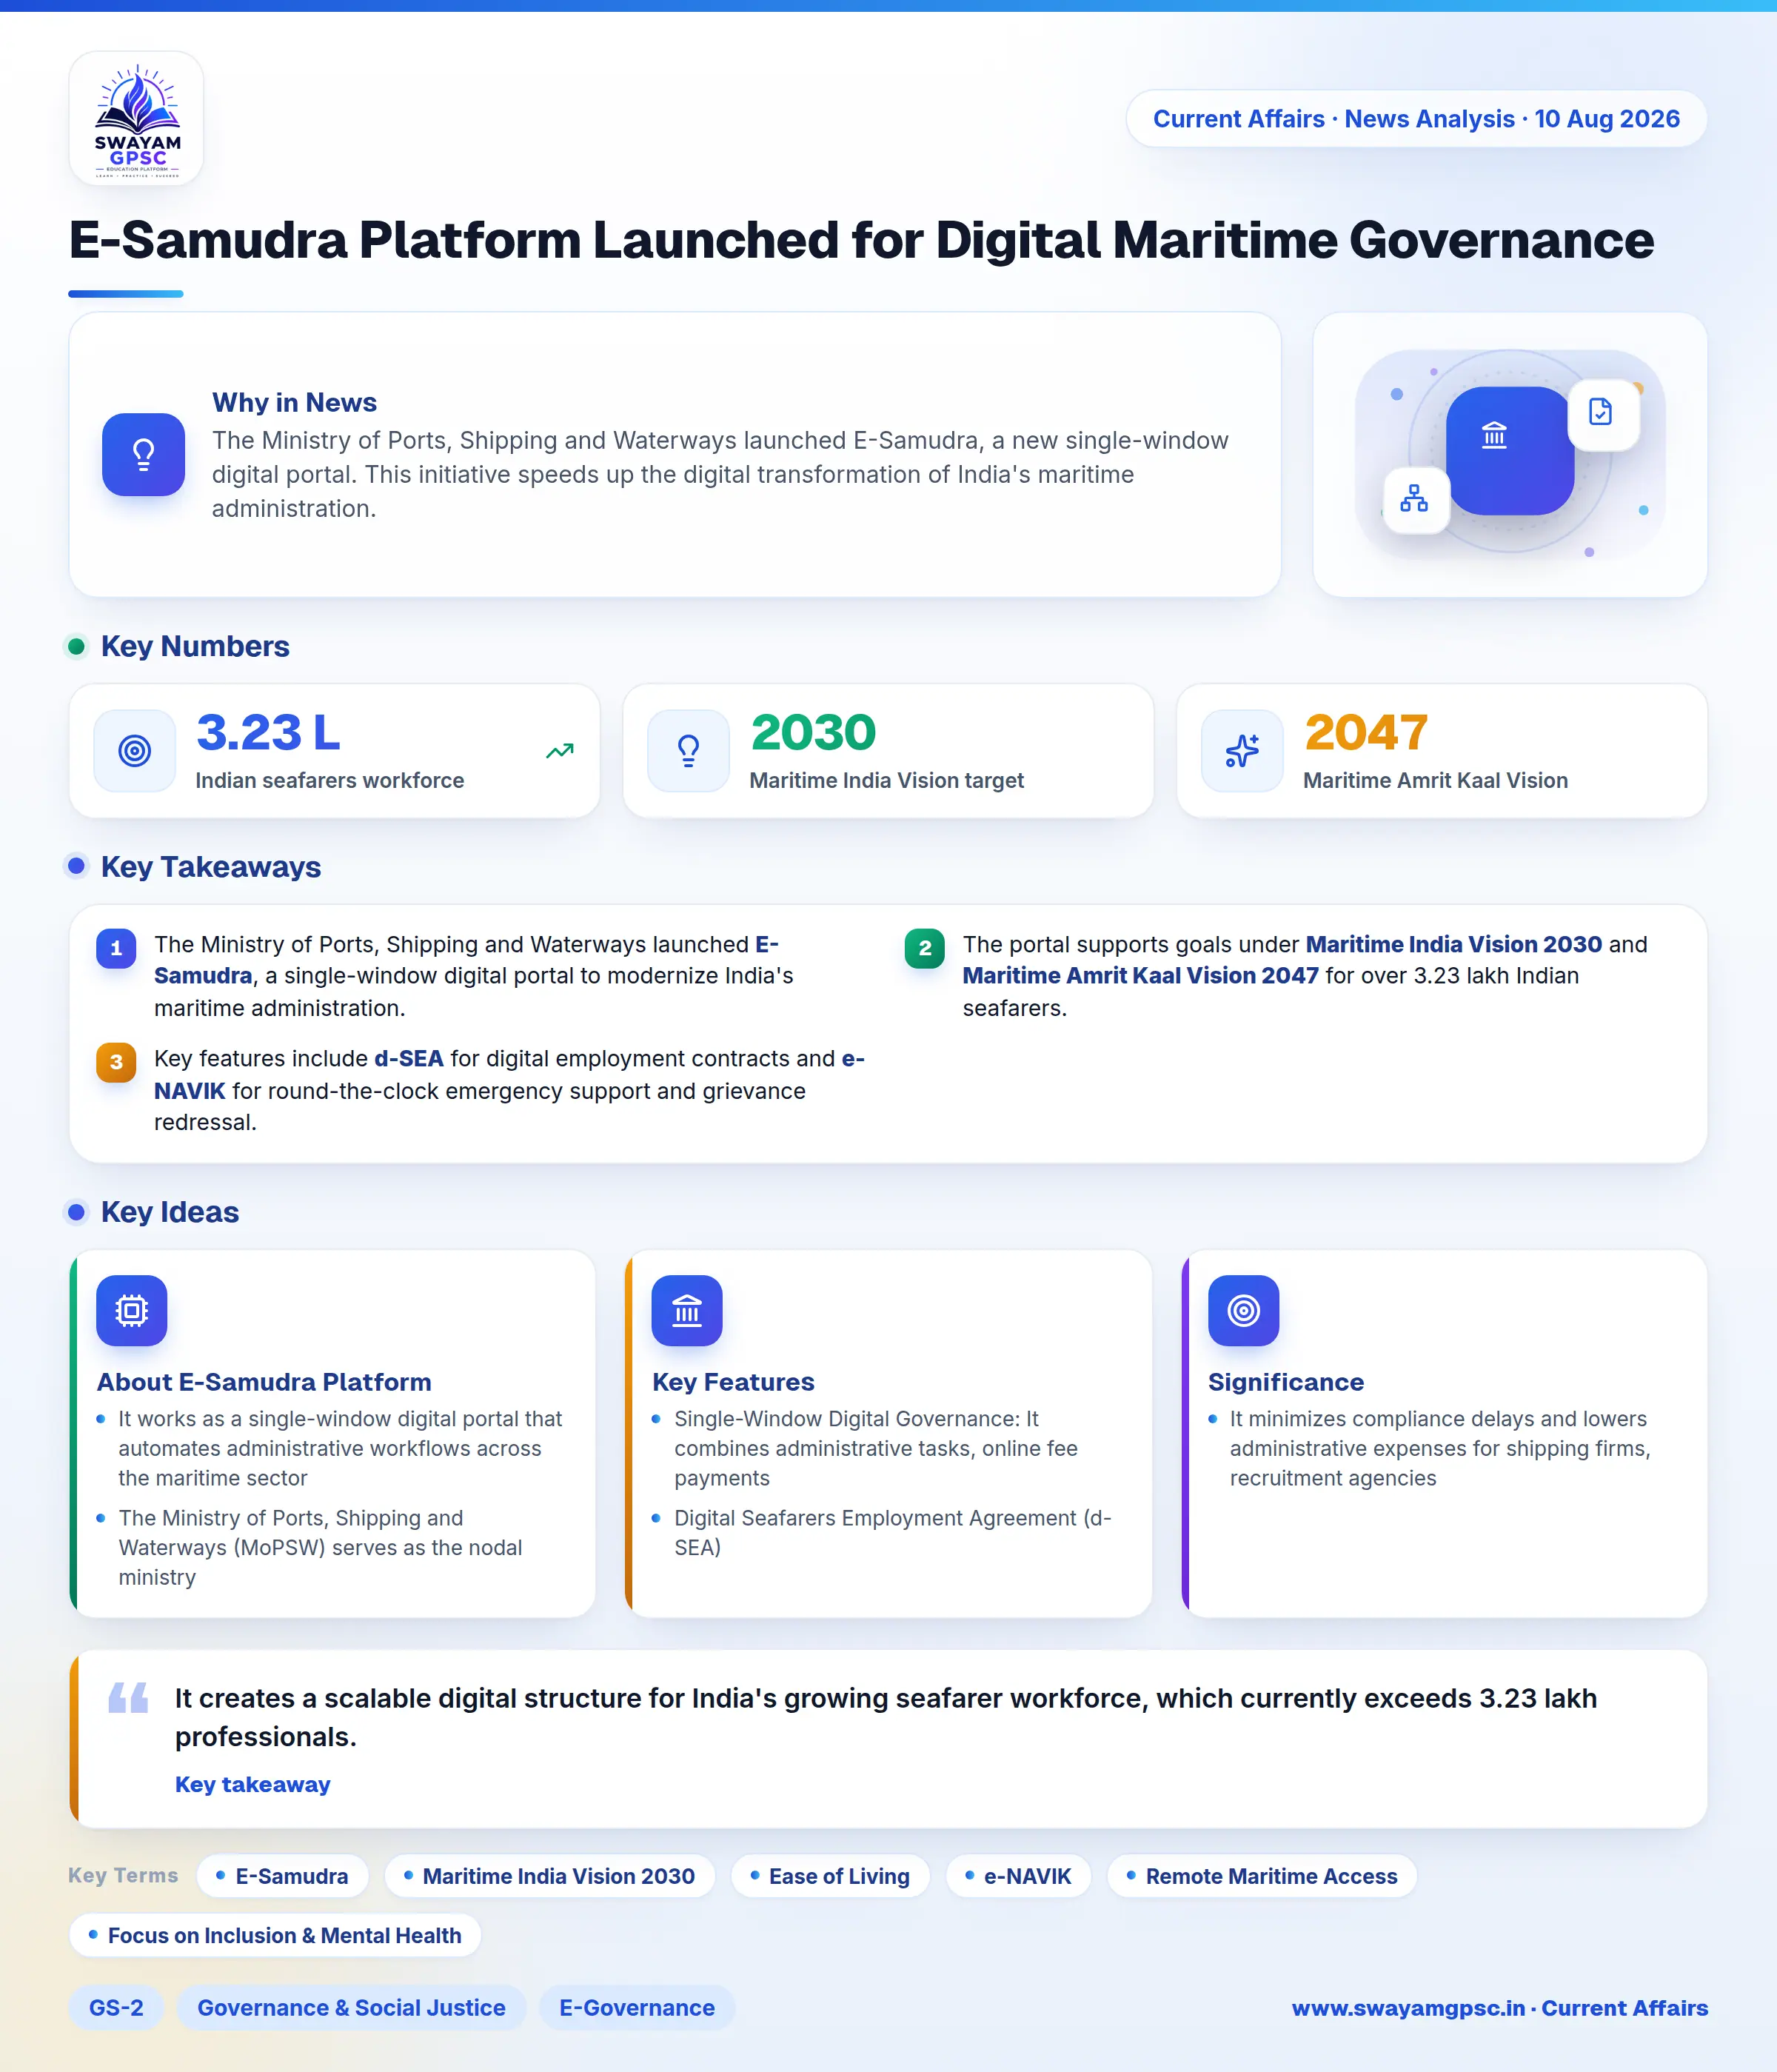1777x2072 pixels.
Task: Select the Ease of Living term chip
Action: click(831, 1876)
